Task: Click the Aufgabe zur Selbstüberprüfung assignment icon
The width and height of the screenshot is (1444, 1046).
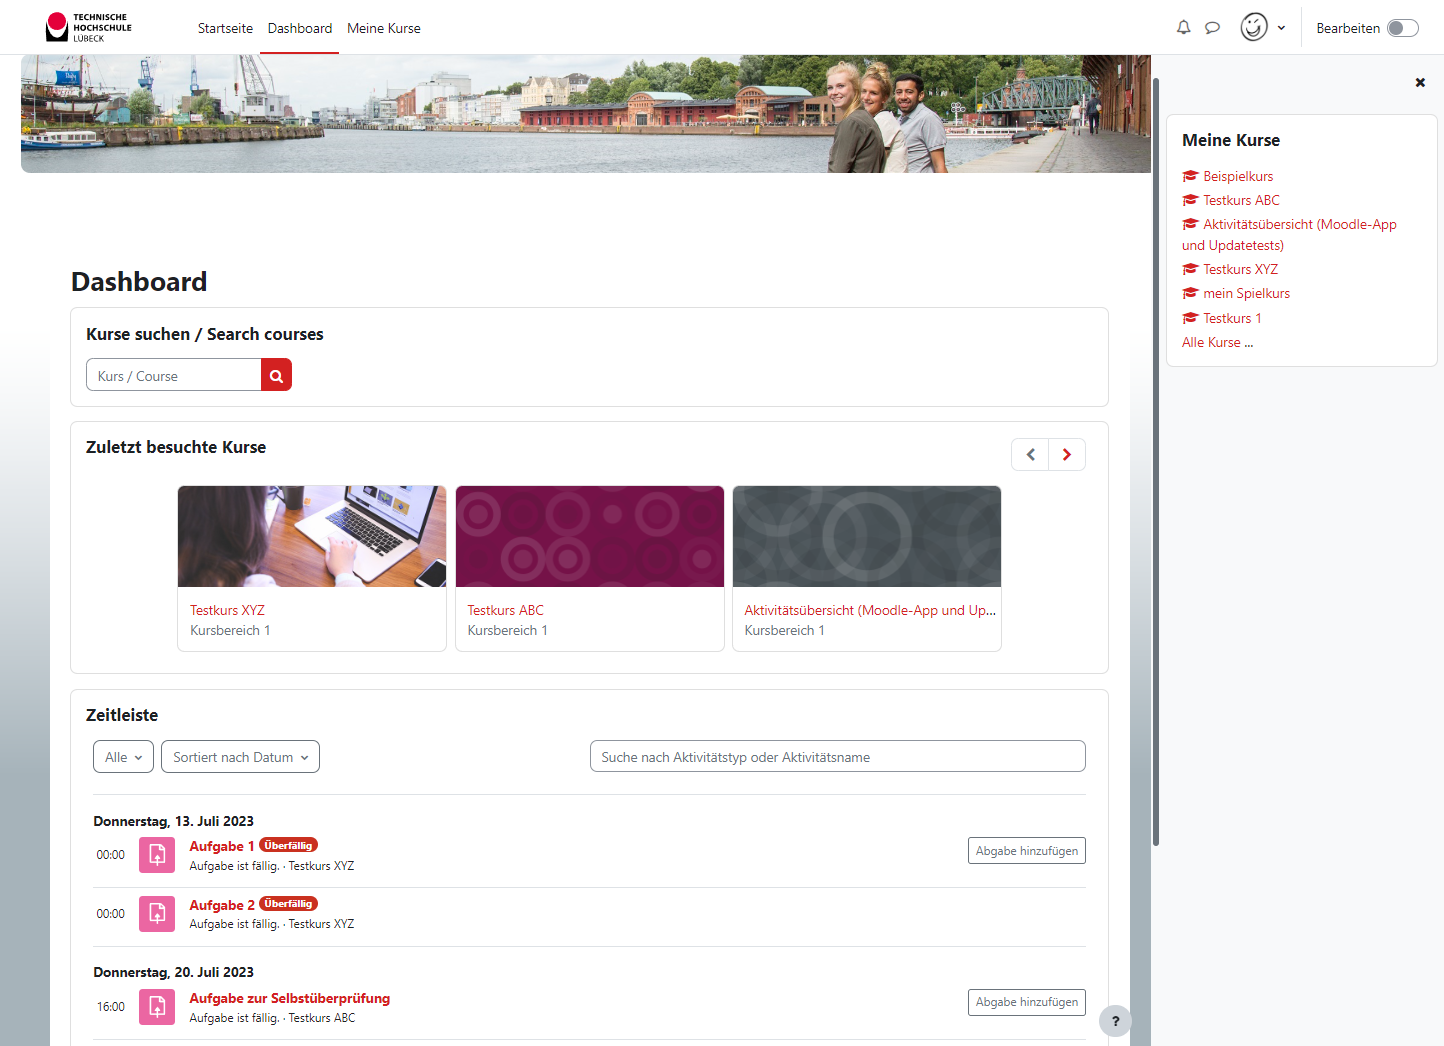Action: coord(157,1007)
